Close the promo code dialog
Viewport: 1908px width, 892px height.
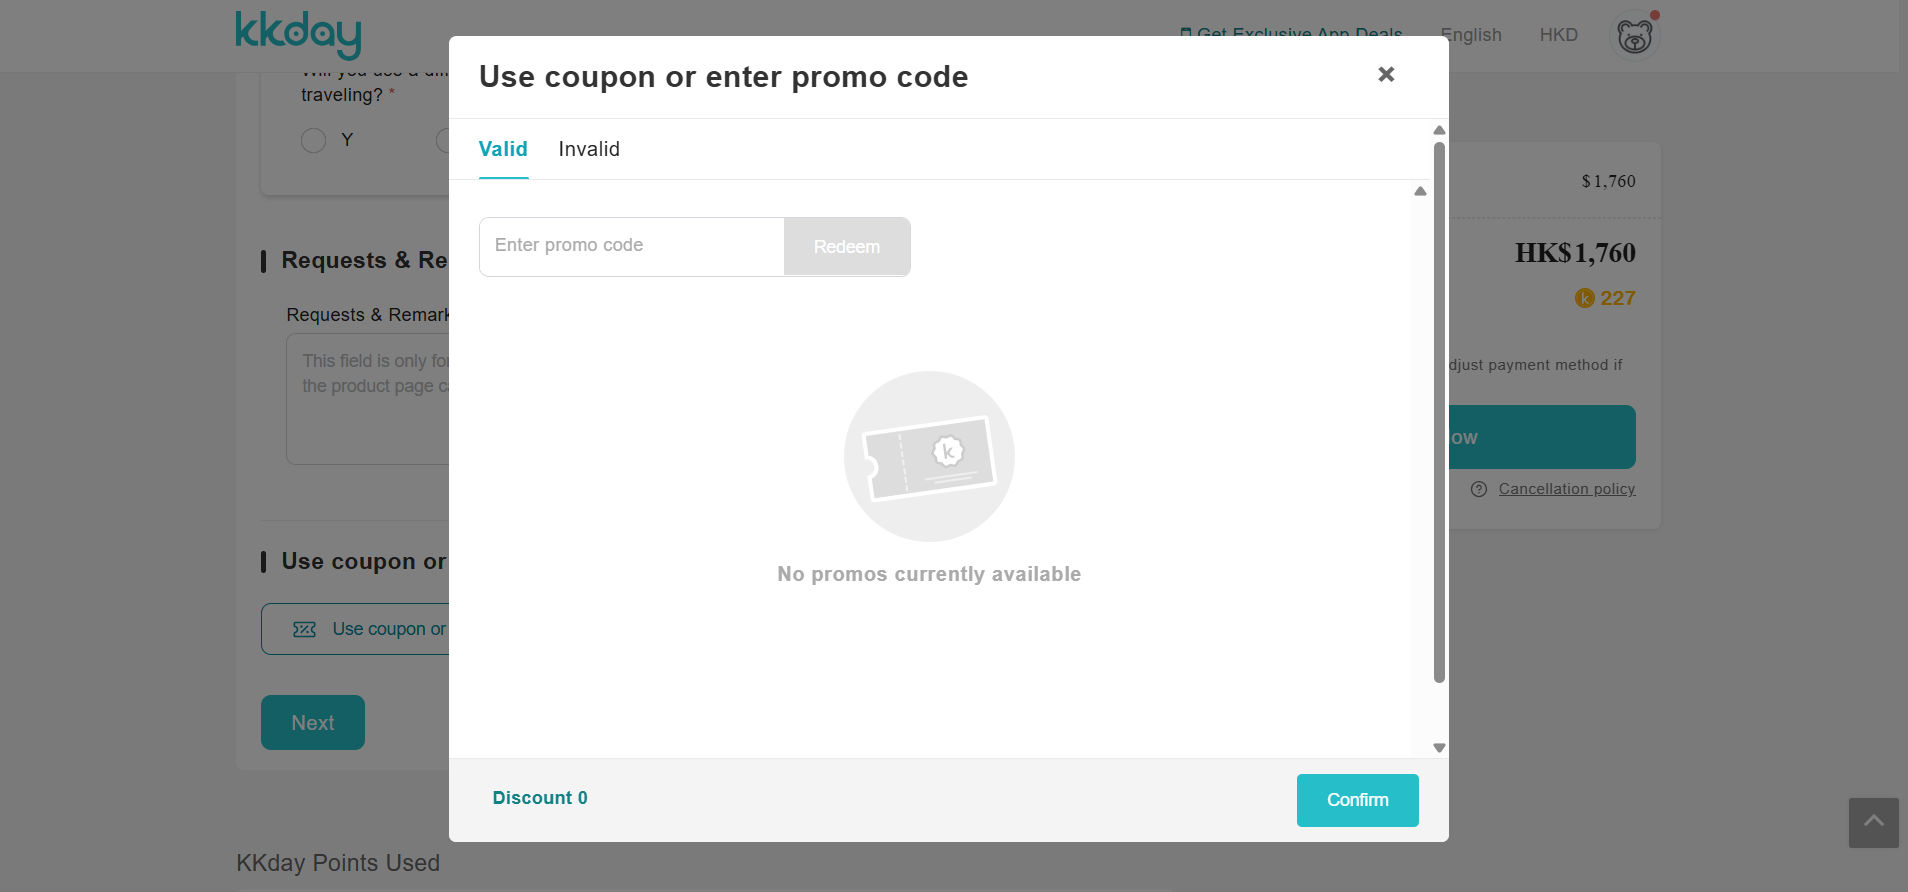(1386, 74)
